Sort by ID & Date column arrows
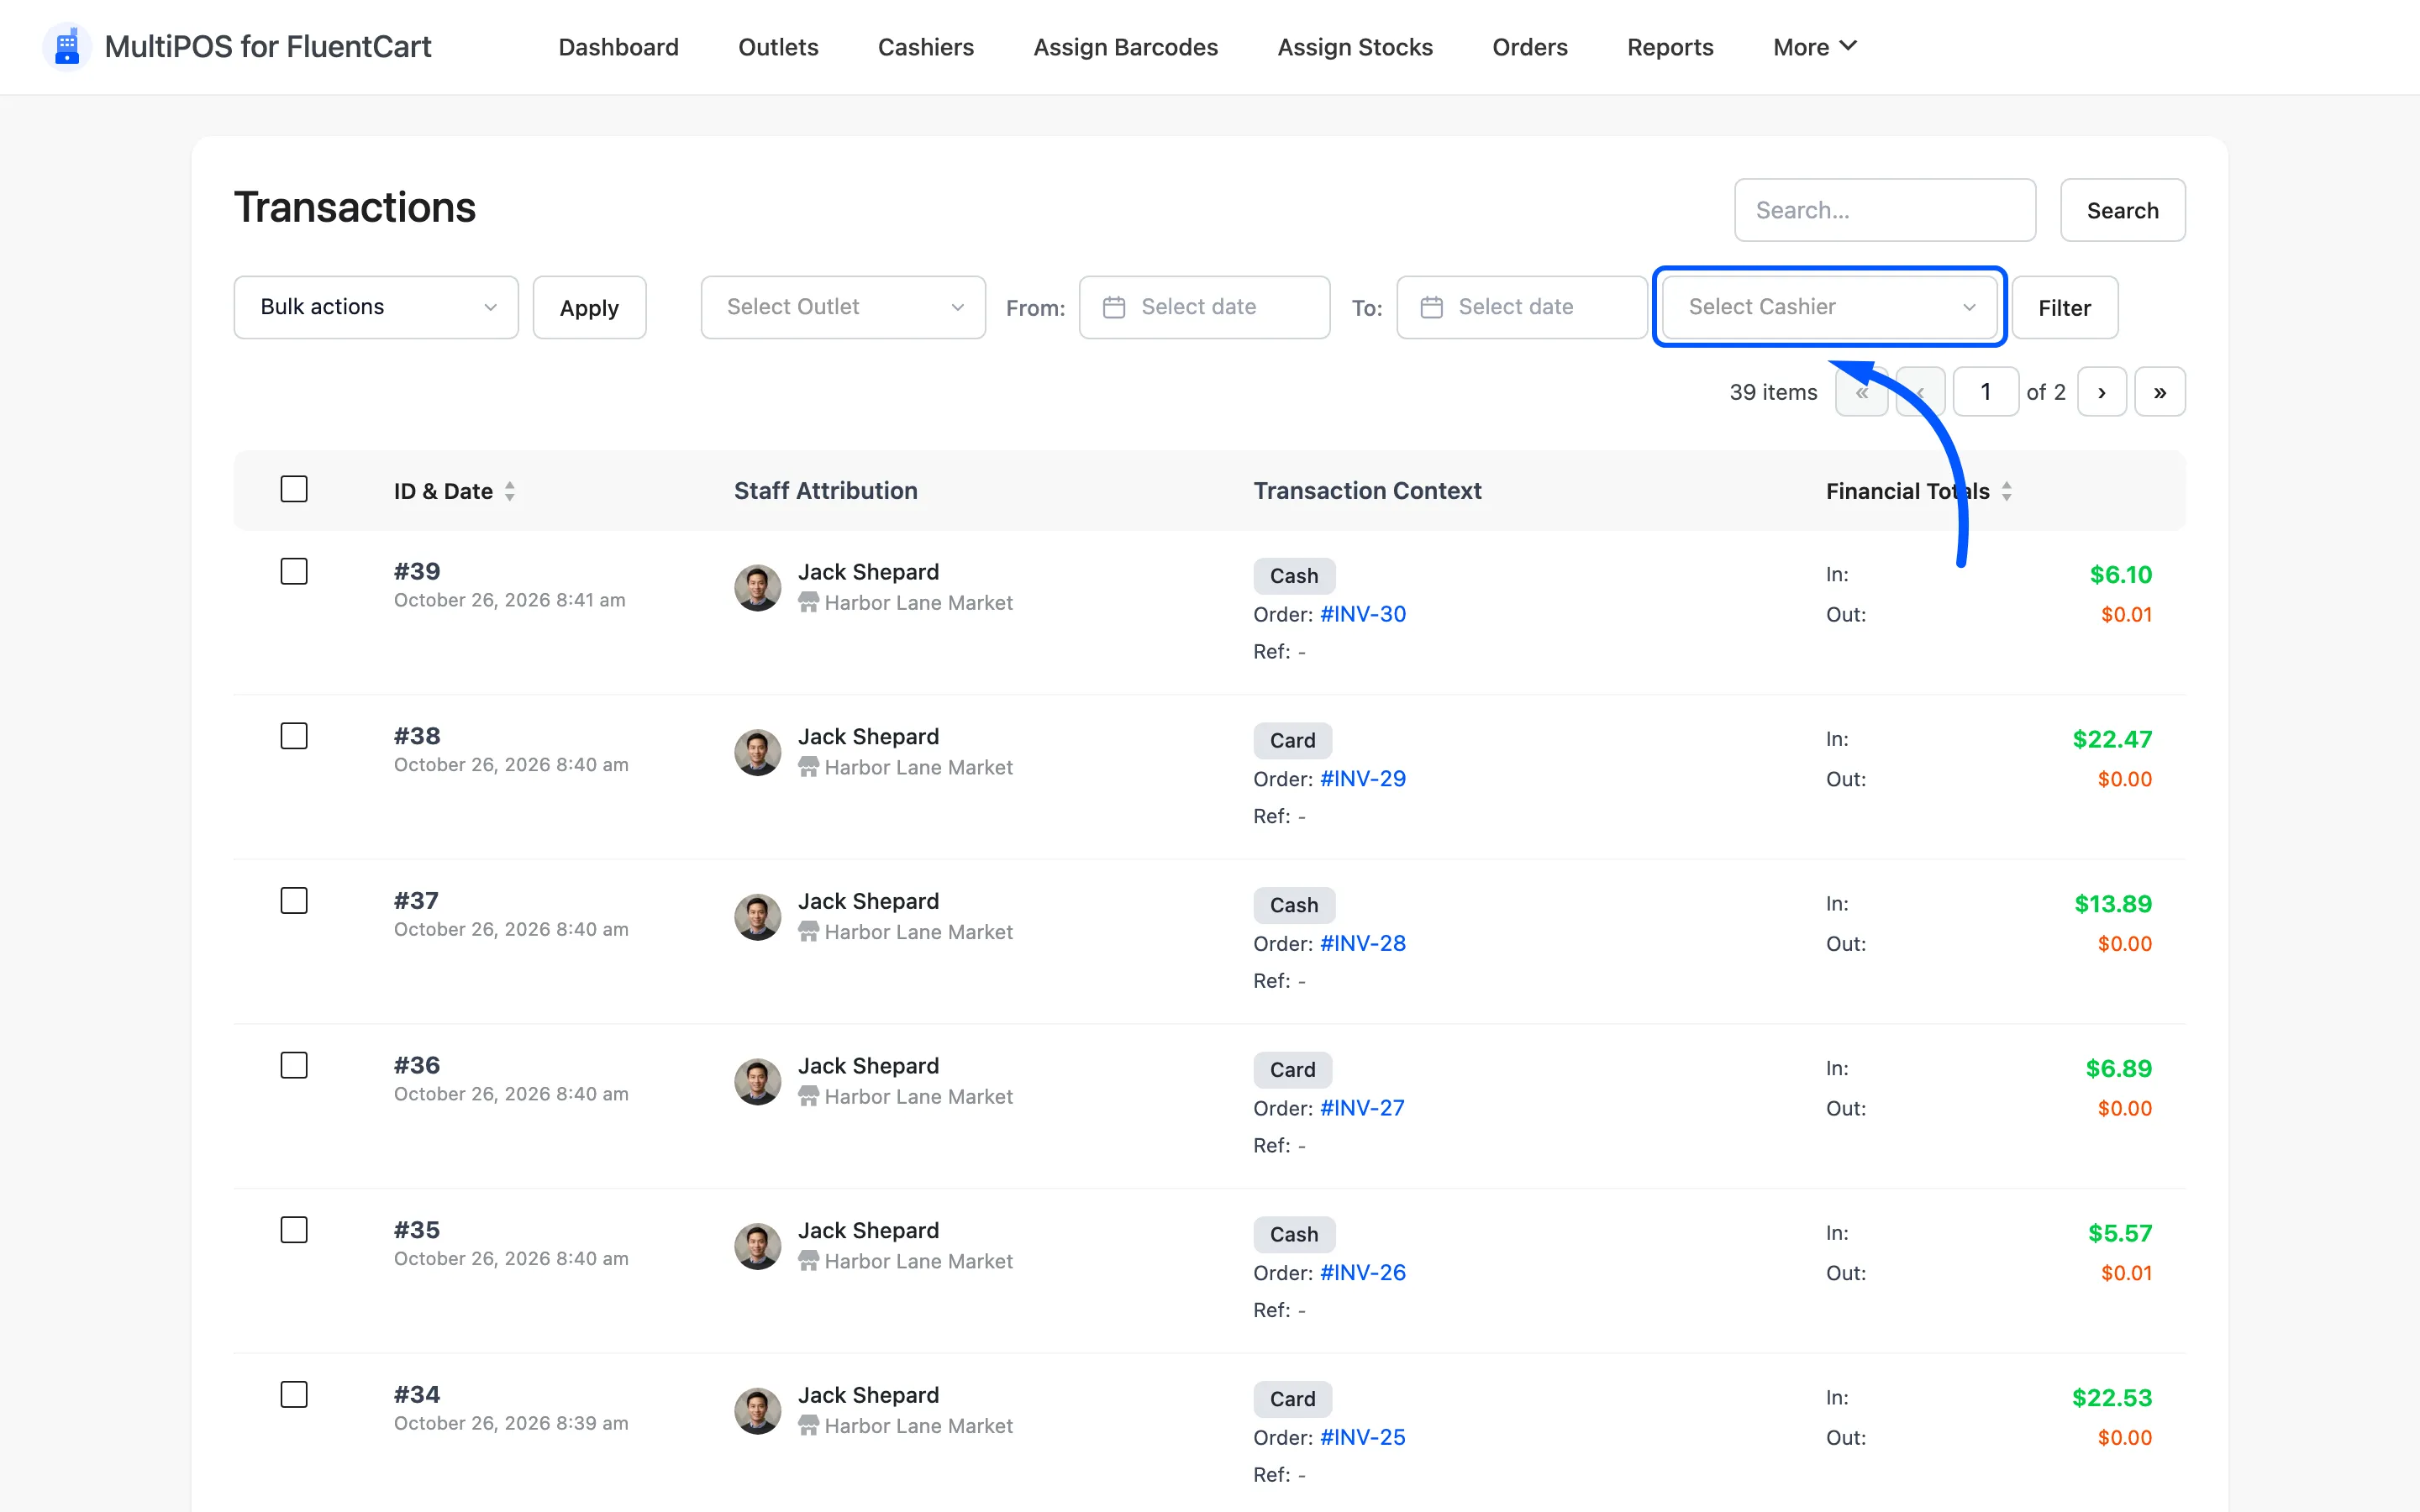The height and width of the screenshot is (1512, 2420). tap(510, 491)
